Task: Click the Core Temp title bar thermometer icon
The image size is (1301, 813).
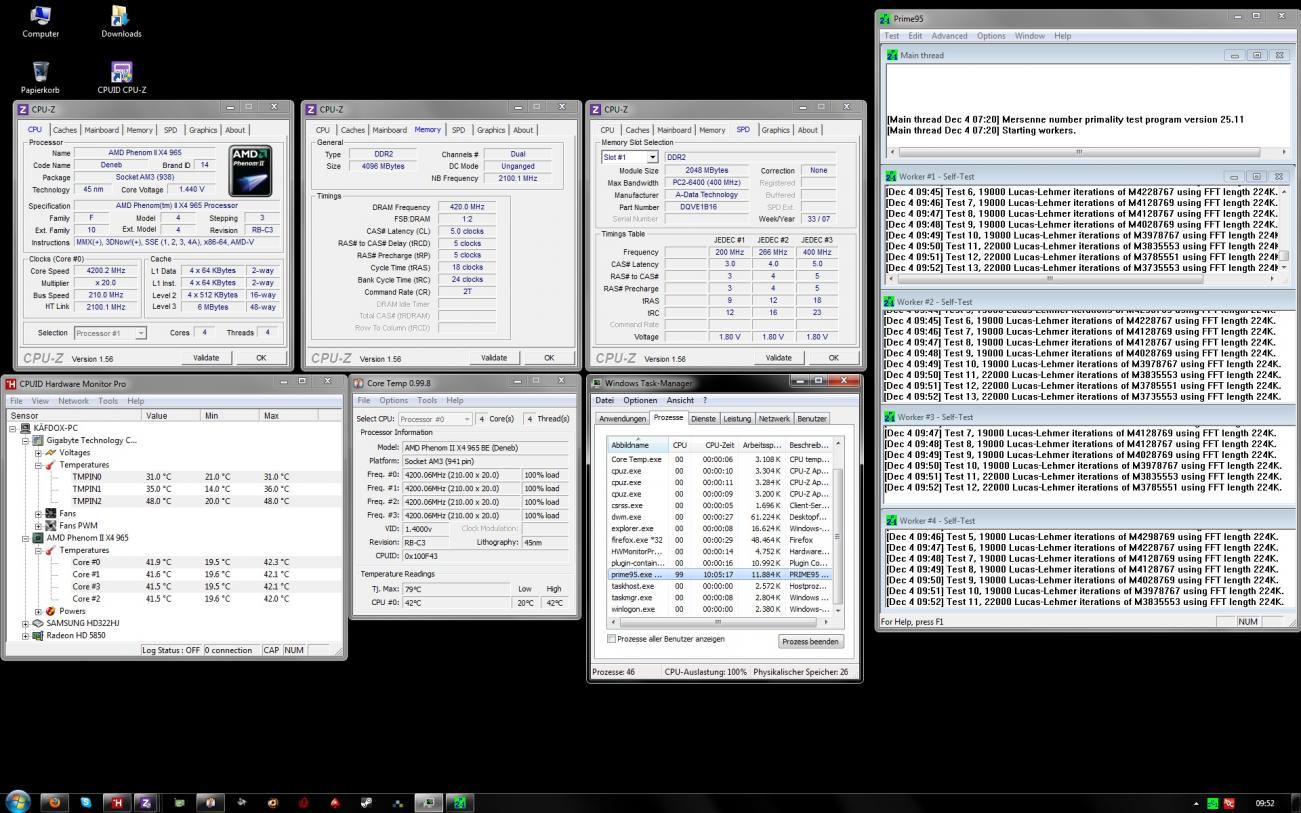Action: [x=359, y=383]
